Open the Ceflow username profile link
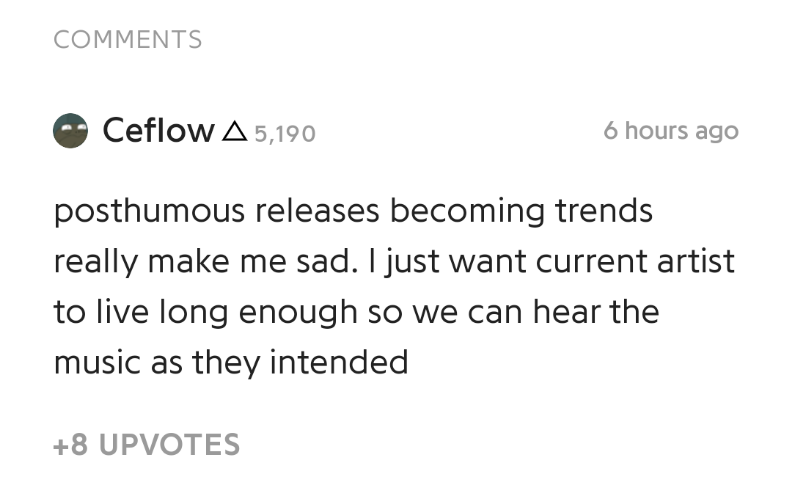The height and width of the screenshot is (486, 792). point(158,131)
